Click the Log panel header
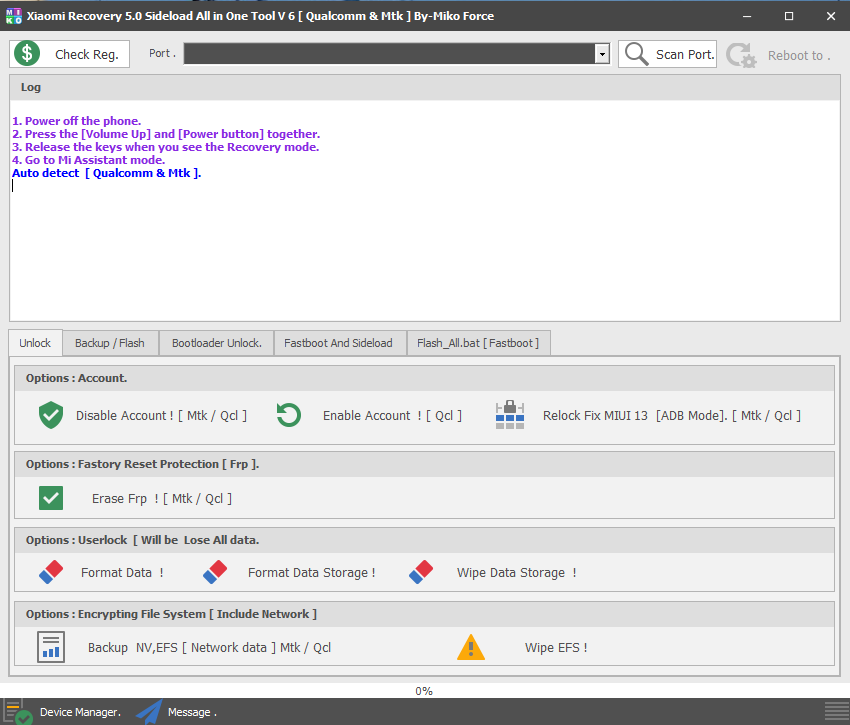850x725 pixels. [x=425, y=87]
